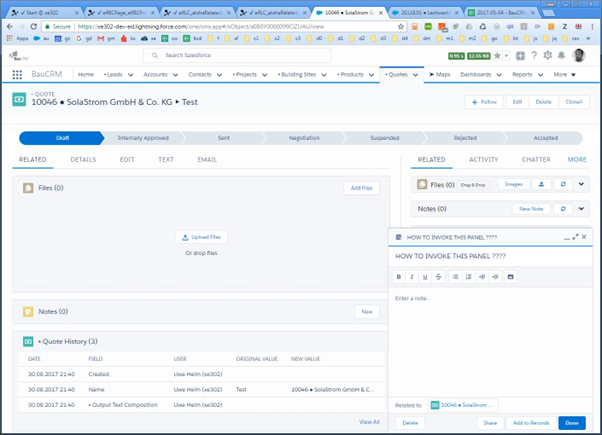Switch to the EMAIL tab
602x435 pixels.
[x=207, y=160]
